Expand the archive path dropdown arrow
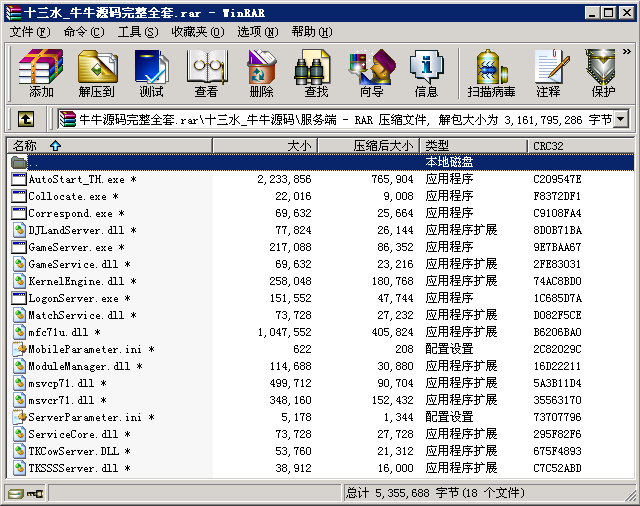Image resolution: width=640 pixels, height=506 pixels. 621,120
